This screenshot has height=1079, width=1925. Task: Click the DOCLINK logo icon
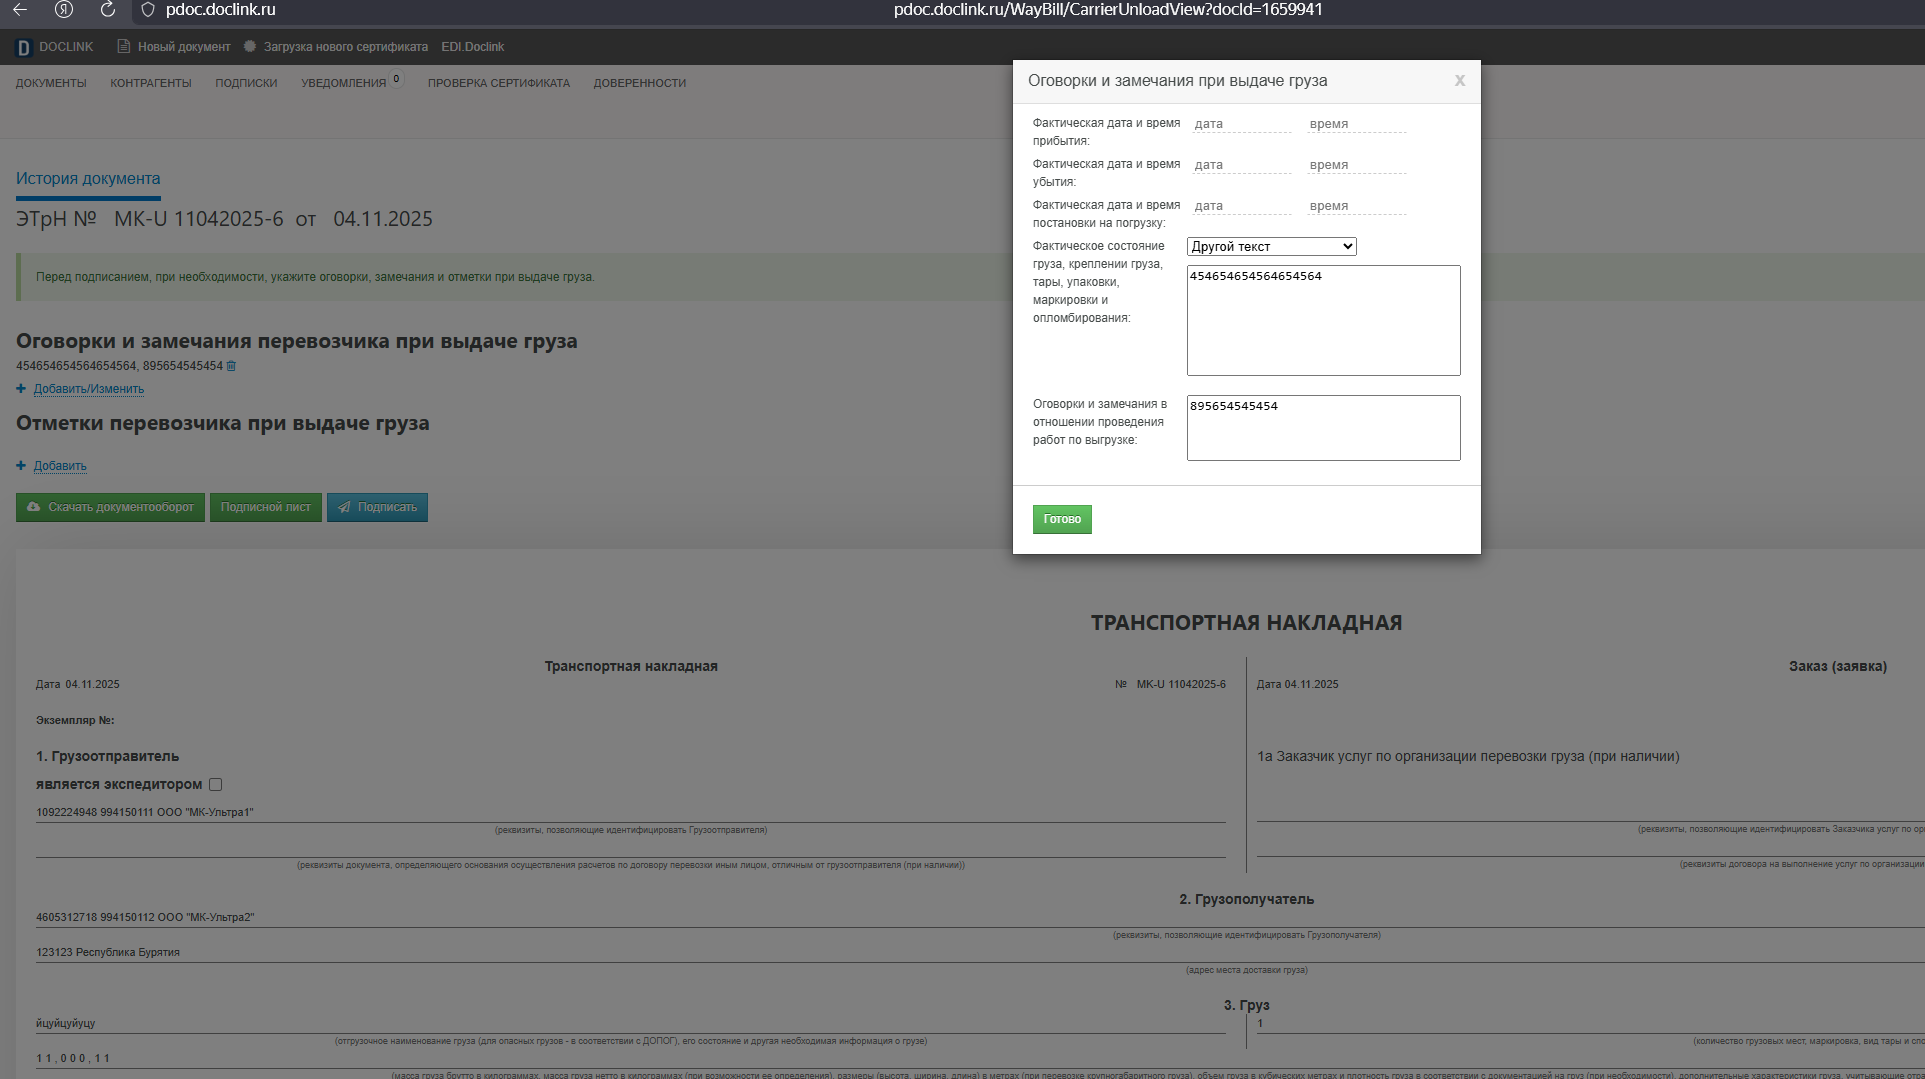pos(24,47)
